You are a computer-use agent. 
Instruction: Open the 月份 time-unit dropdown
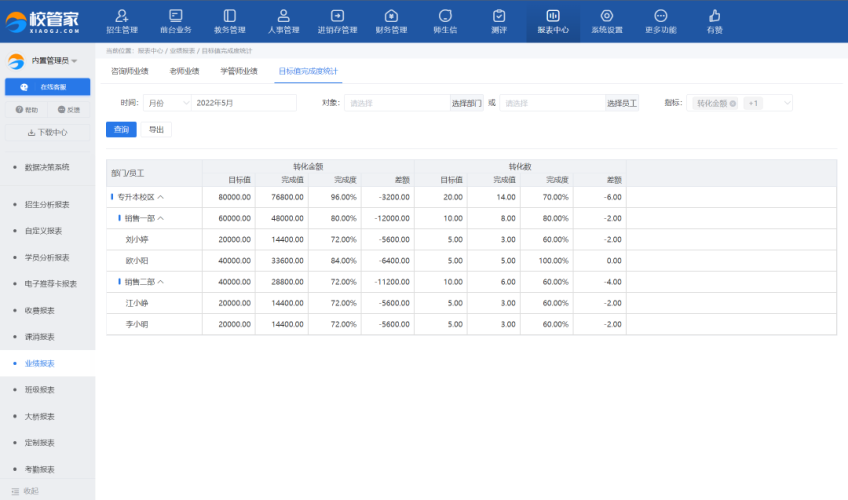[167, 103]
